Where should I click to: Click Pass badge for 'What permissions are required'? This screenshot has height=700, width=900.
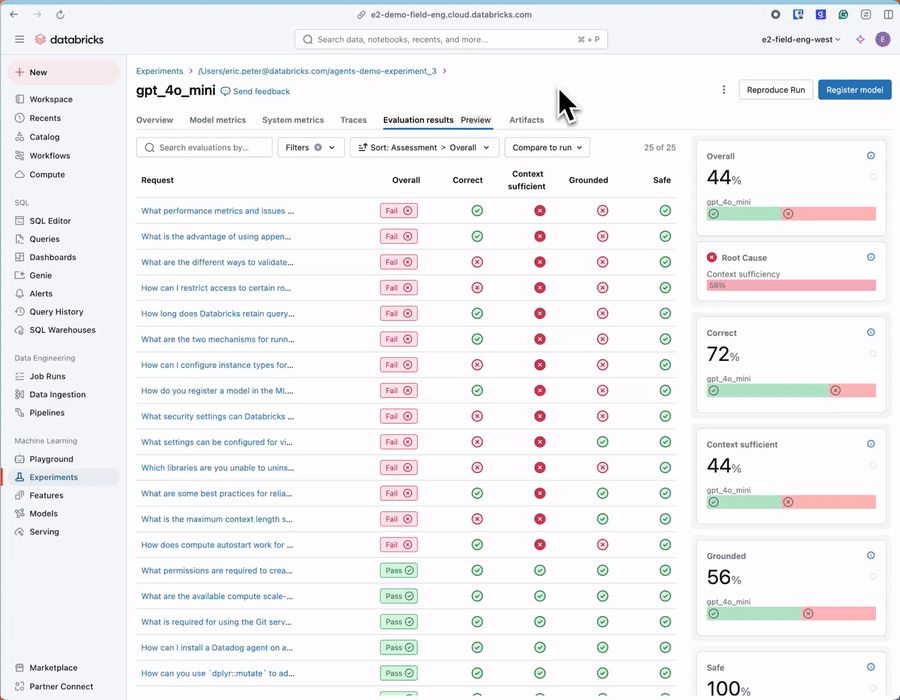click(x=399, y=570)
